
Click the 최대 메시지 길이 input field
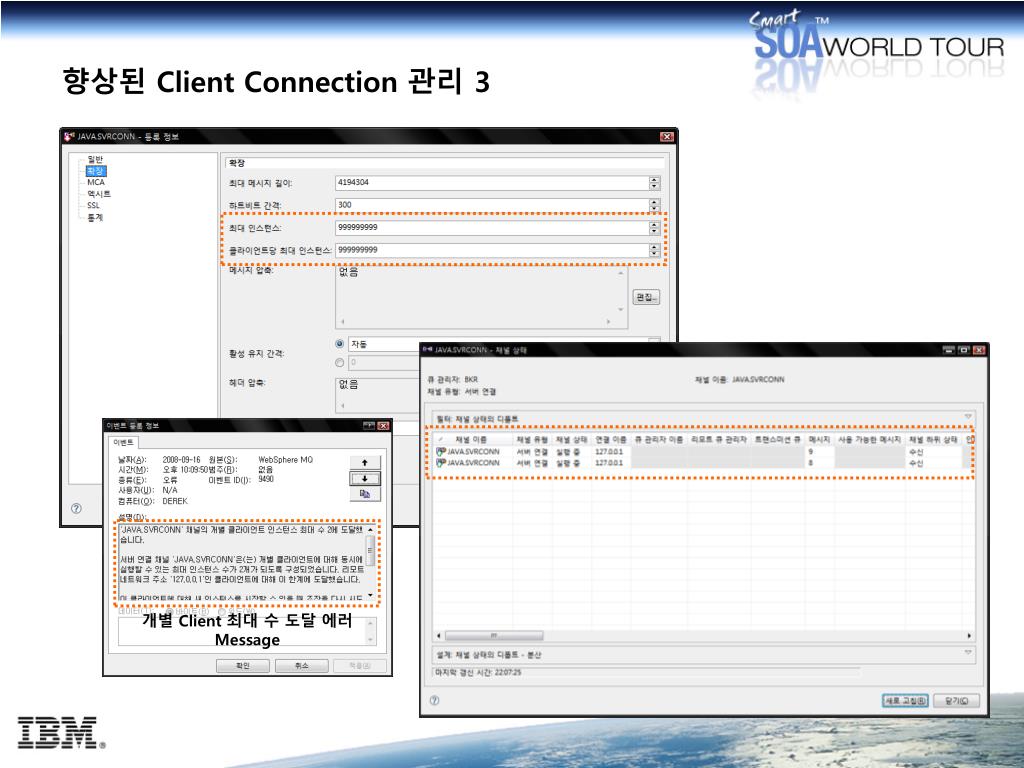492,183
